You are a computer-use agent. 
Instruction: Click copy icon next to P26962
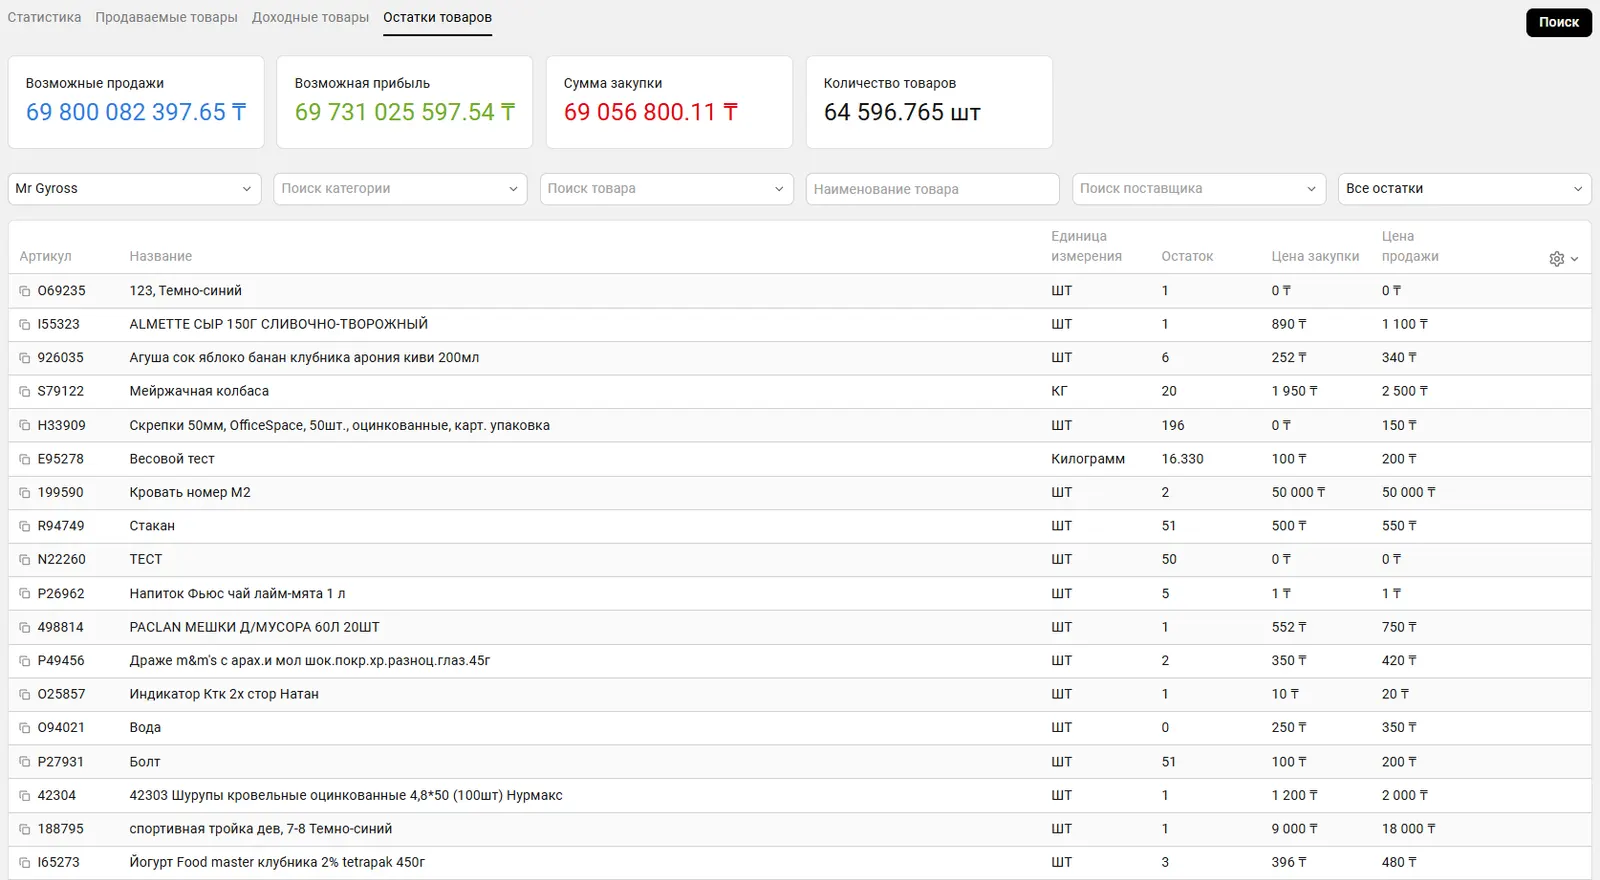25,594
